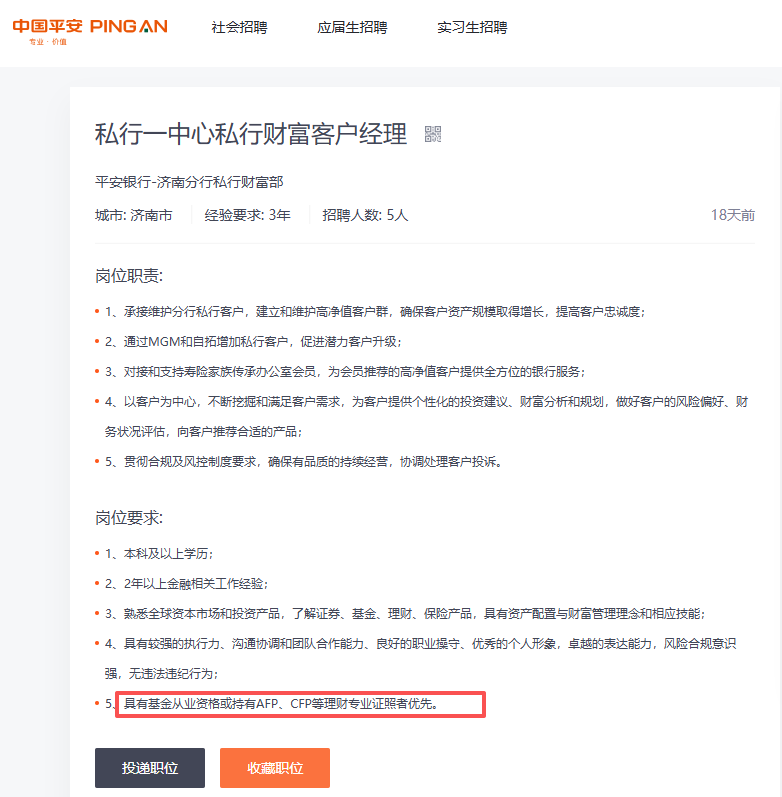Click the orange 收藏职位 button
Screen dimensions: 782x797
click(x=275, y=768)
